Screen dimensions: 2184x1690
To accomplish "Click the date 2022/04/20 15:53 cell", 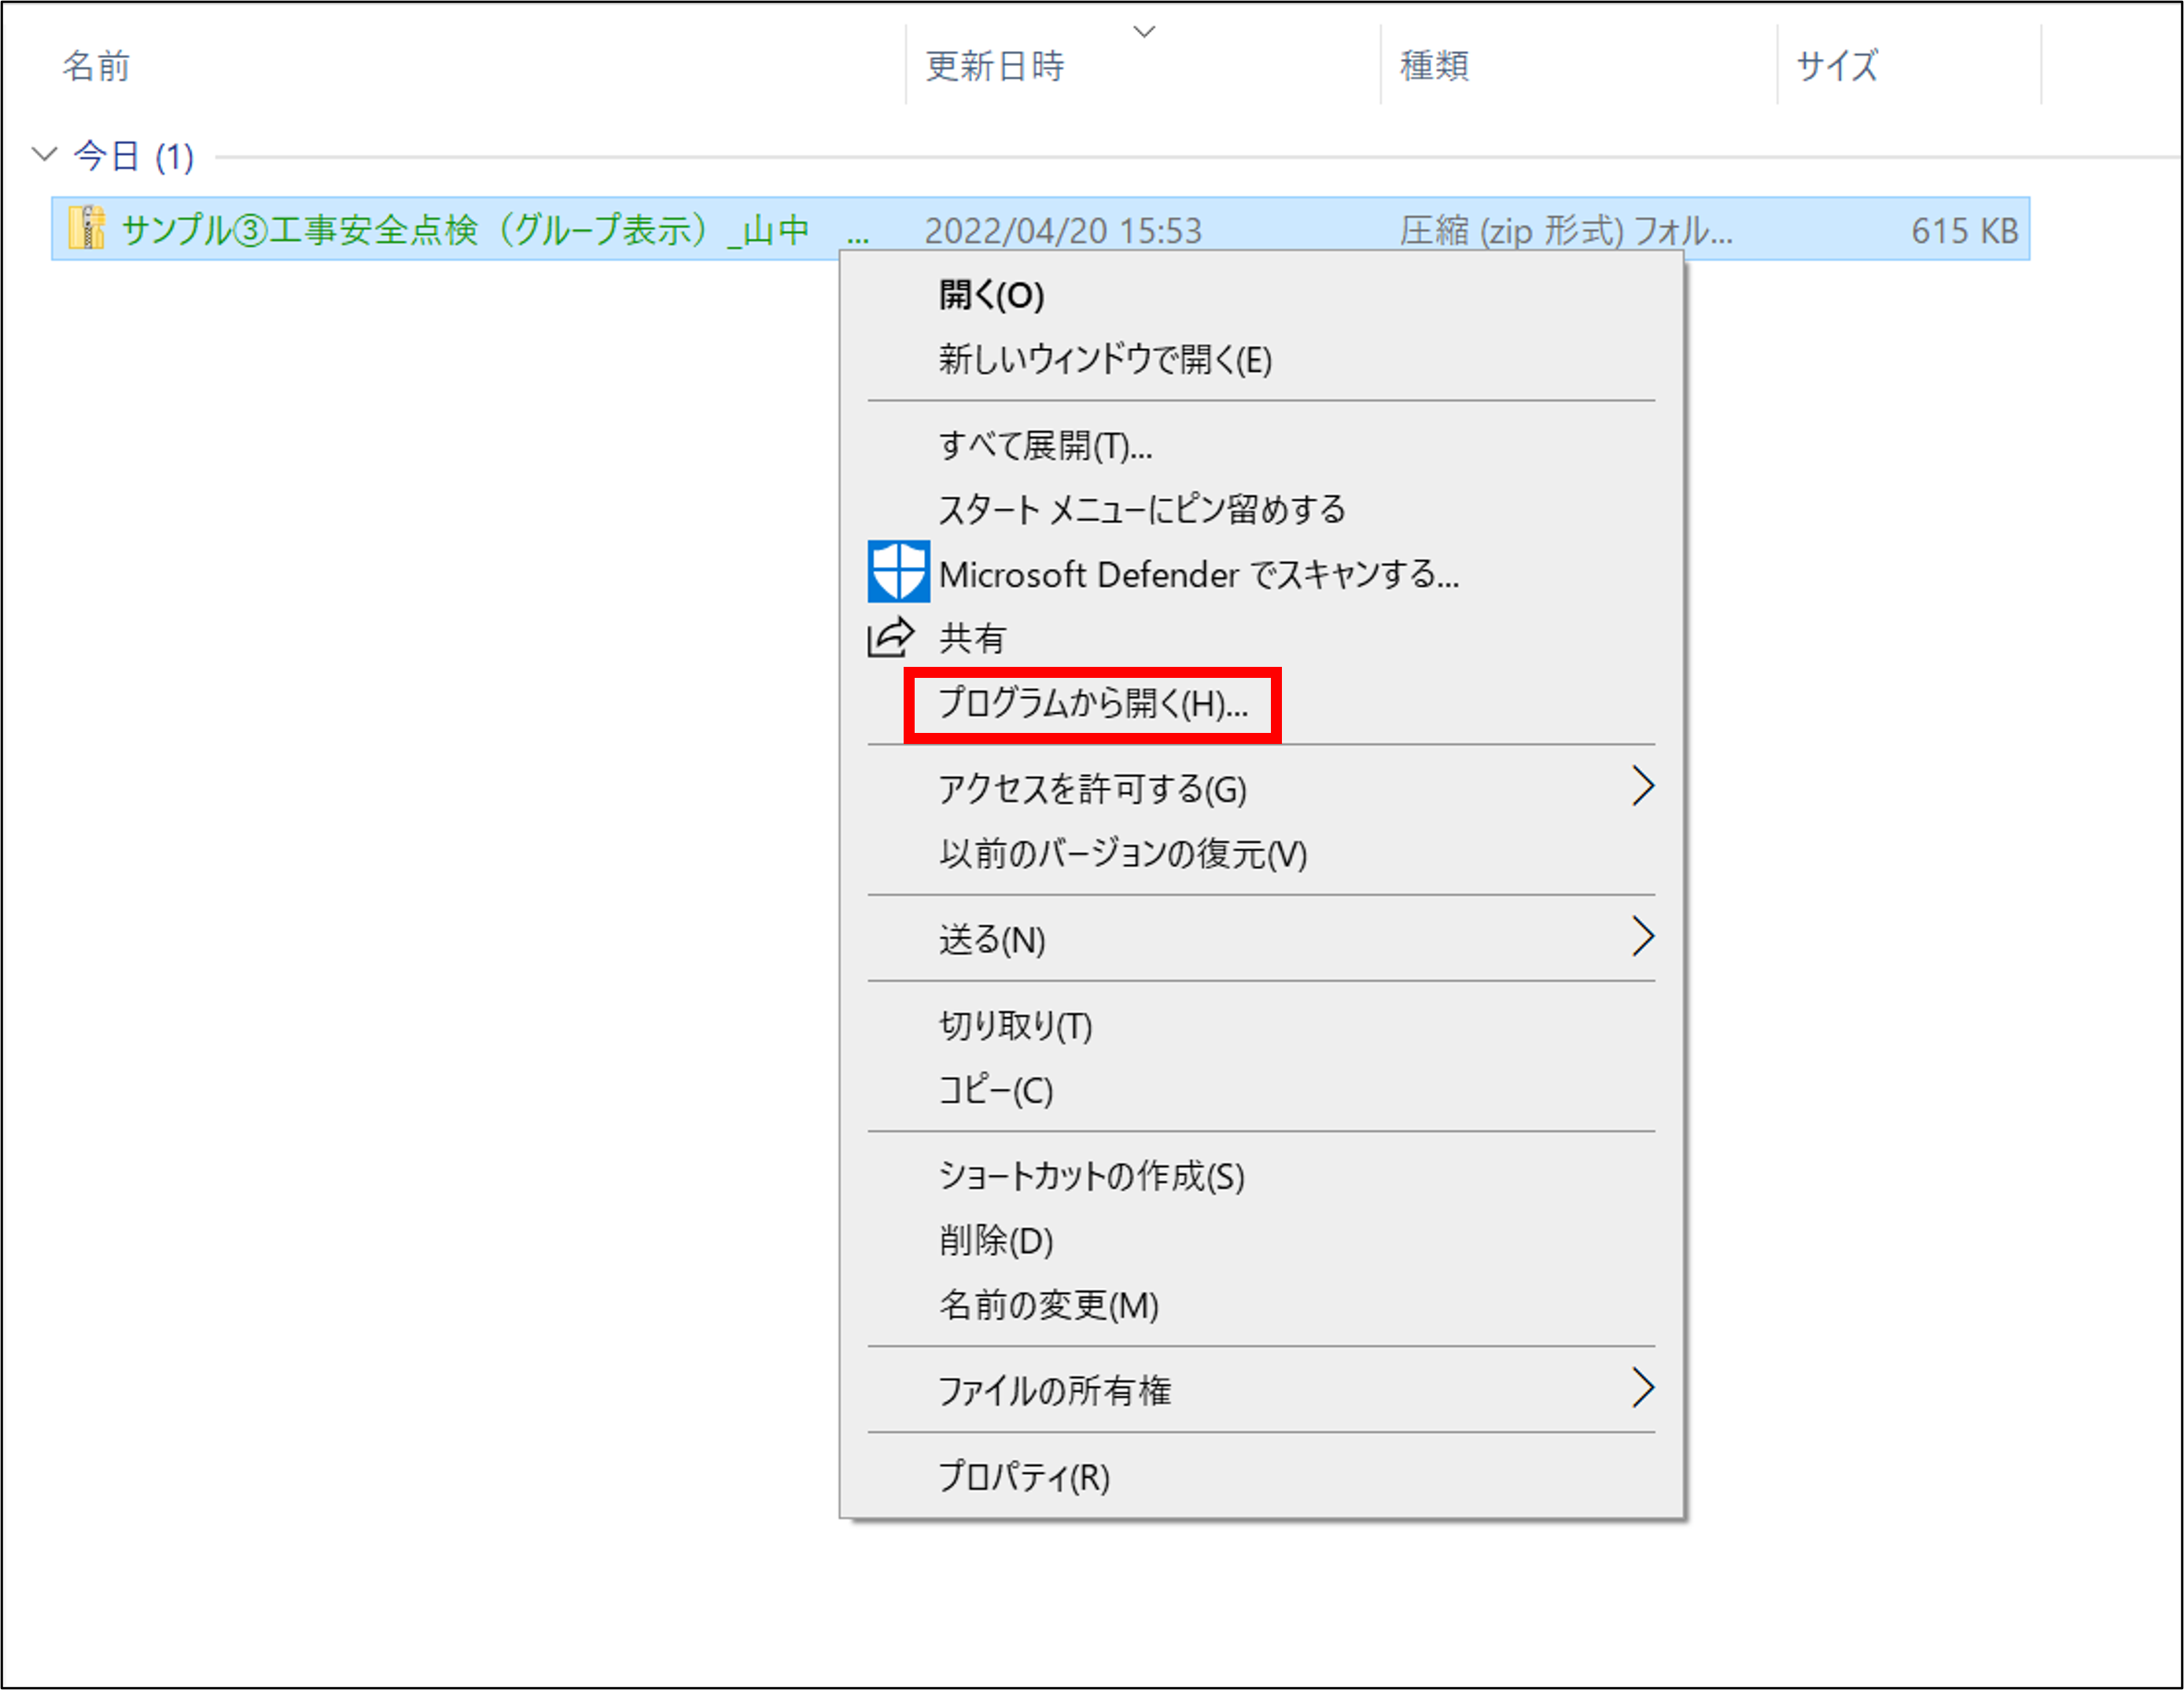I will pyautogui.click(x=1063, y=230).
